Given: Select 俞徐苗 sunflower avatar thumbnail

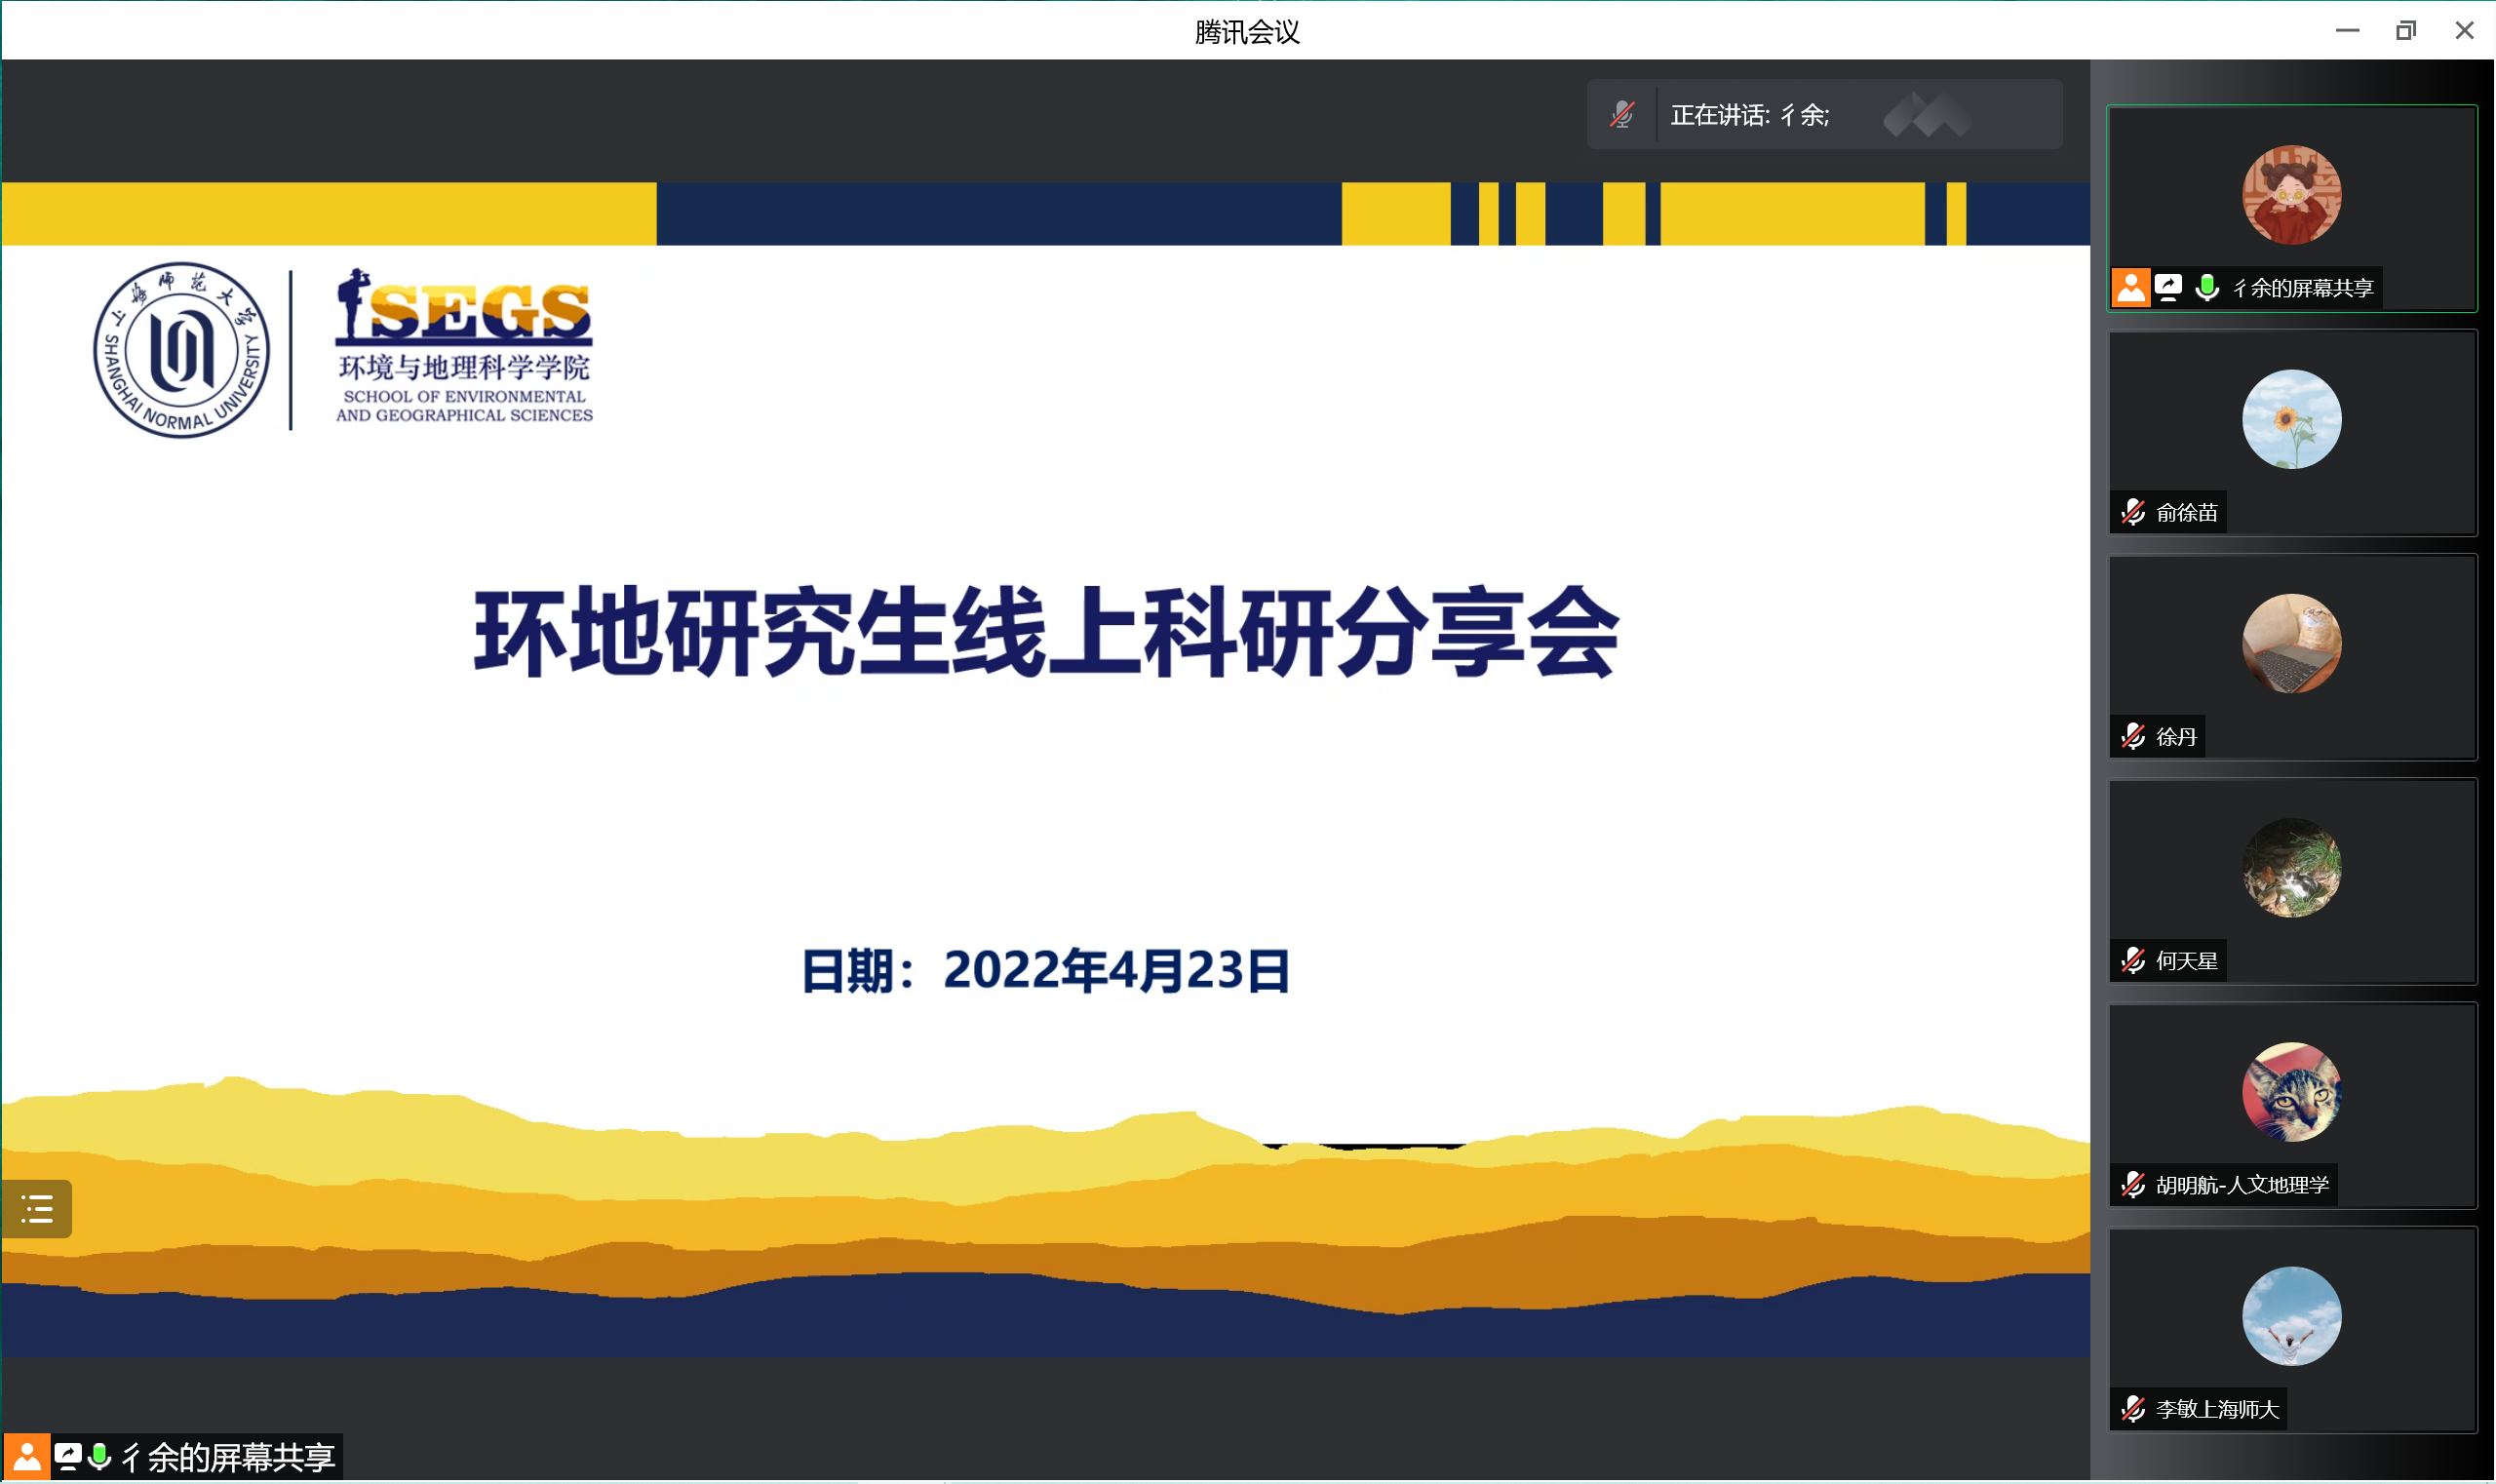Looking at the screenshot, I should (2291, 420).
